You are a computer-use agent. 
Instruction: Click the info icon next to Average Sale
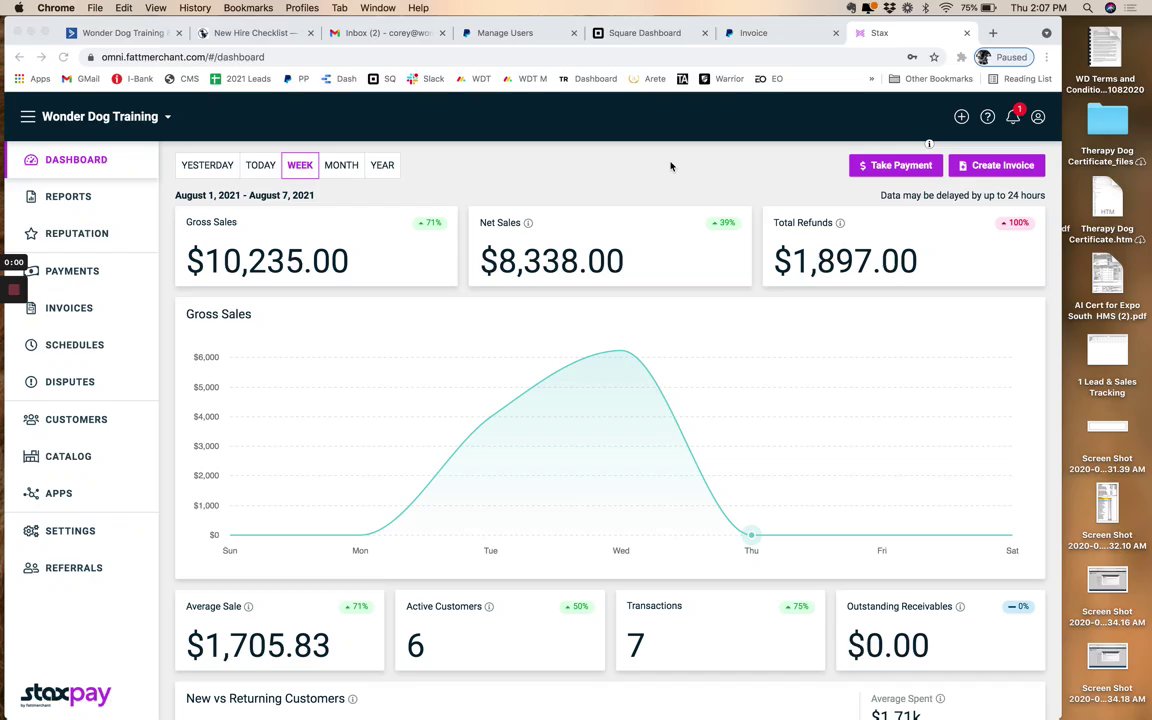coord(248,607)
